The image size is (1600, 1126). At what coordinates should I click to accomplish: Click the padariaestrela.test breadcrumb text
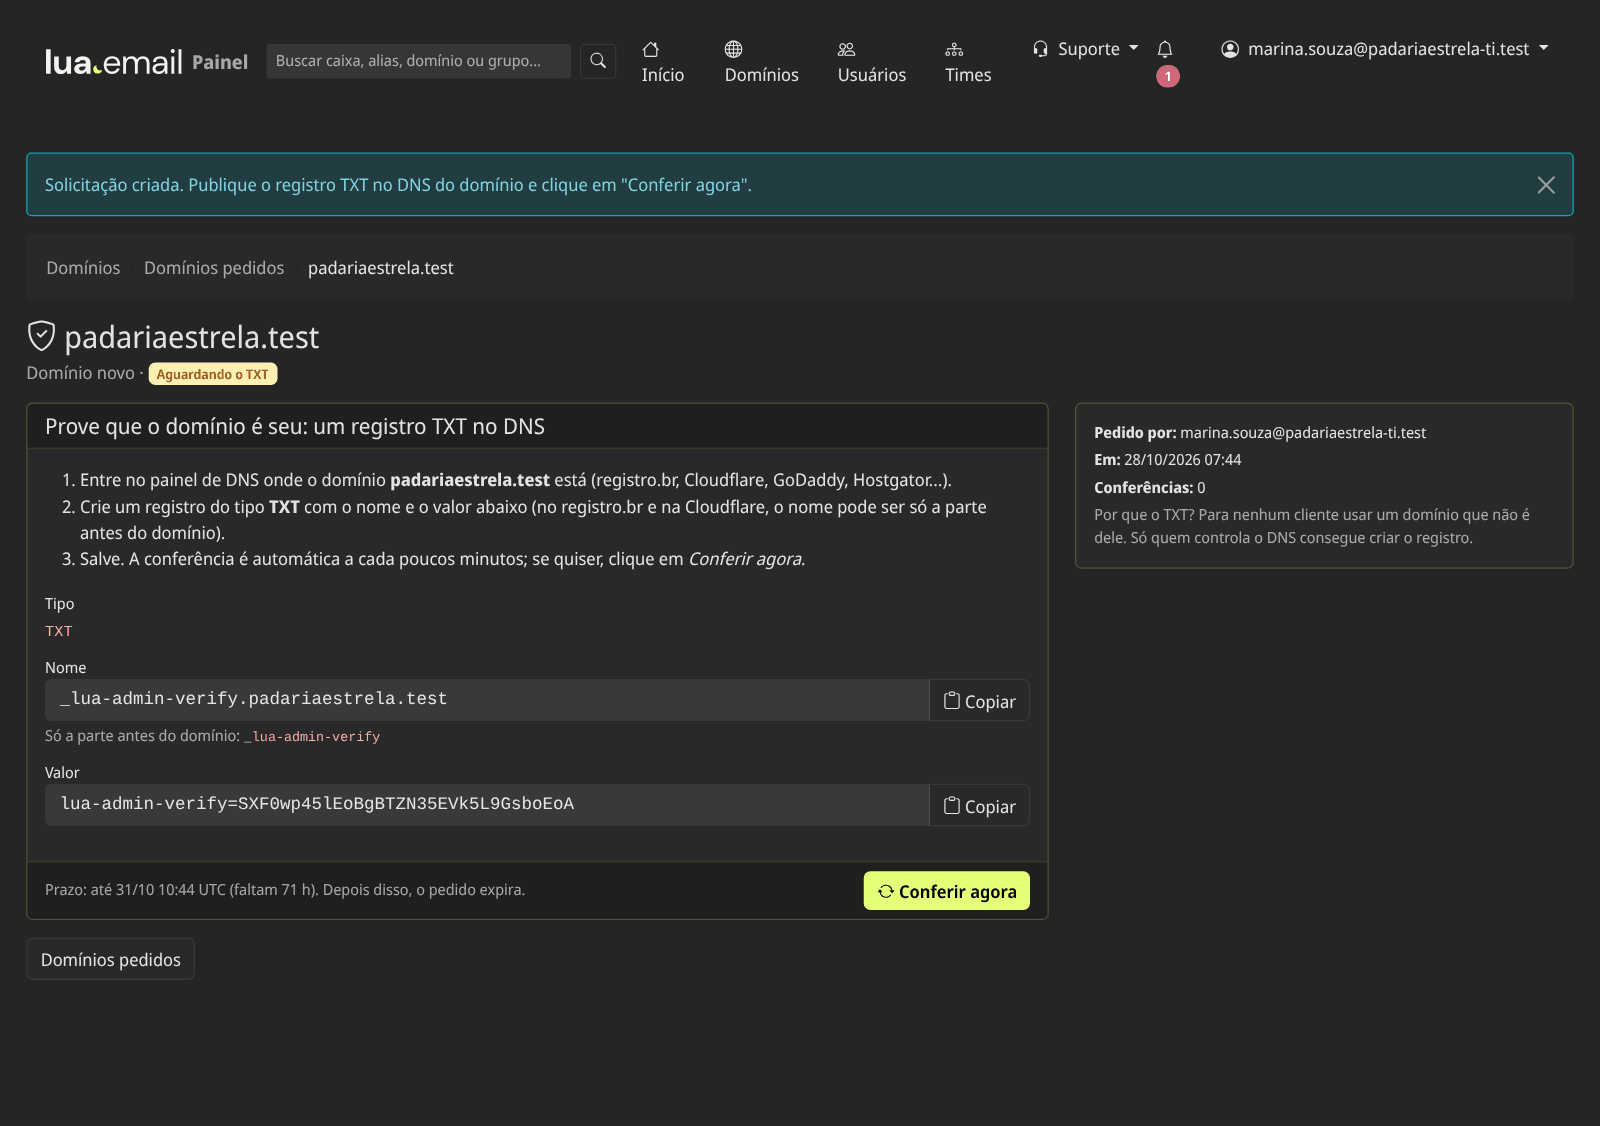point(381,268)
